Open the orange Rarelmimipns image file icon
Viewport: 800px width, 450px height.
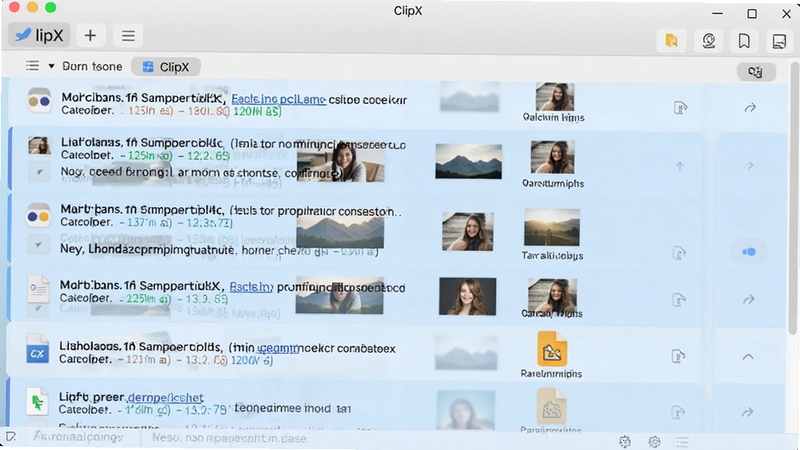click(x=552, y=349)
